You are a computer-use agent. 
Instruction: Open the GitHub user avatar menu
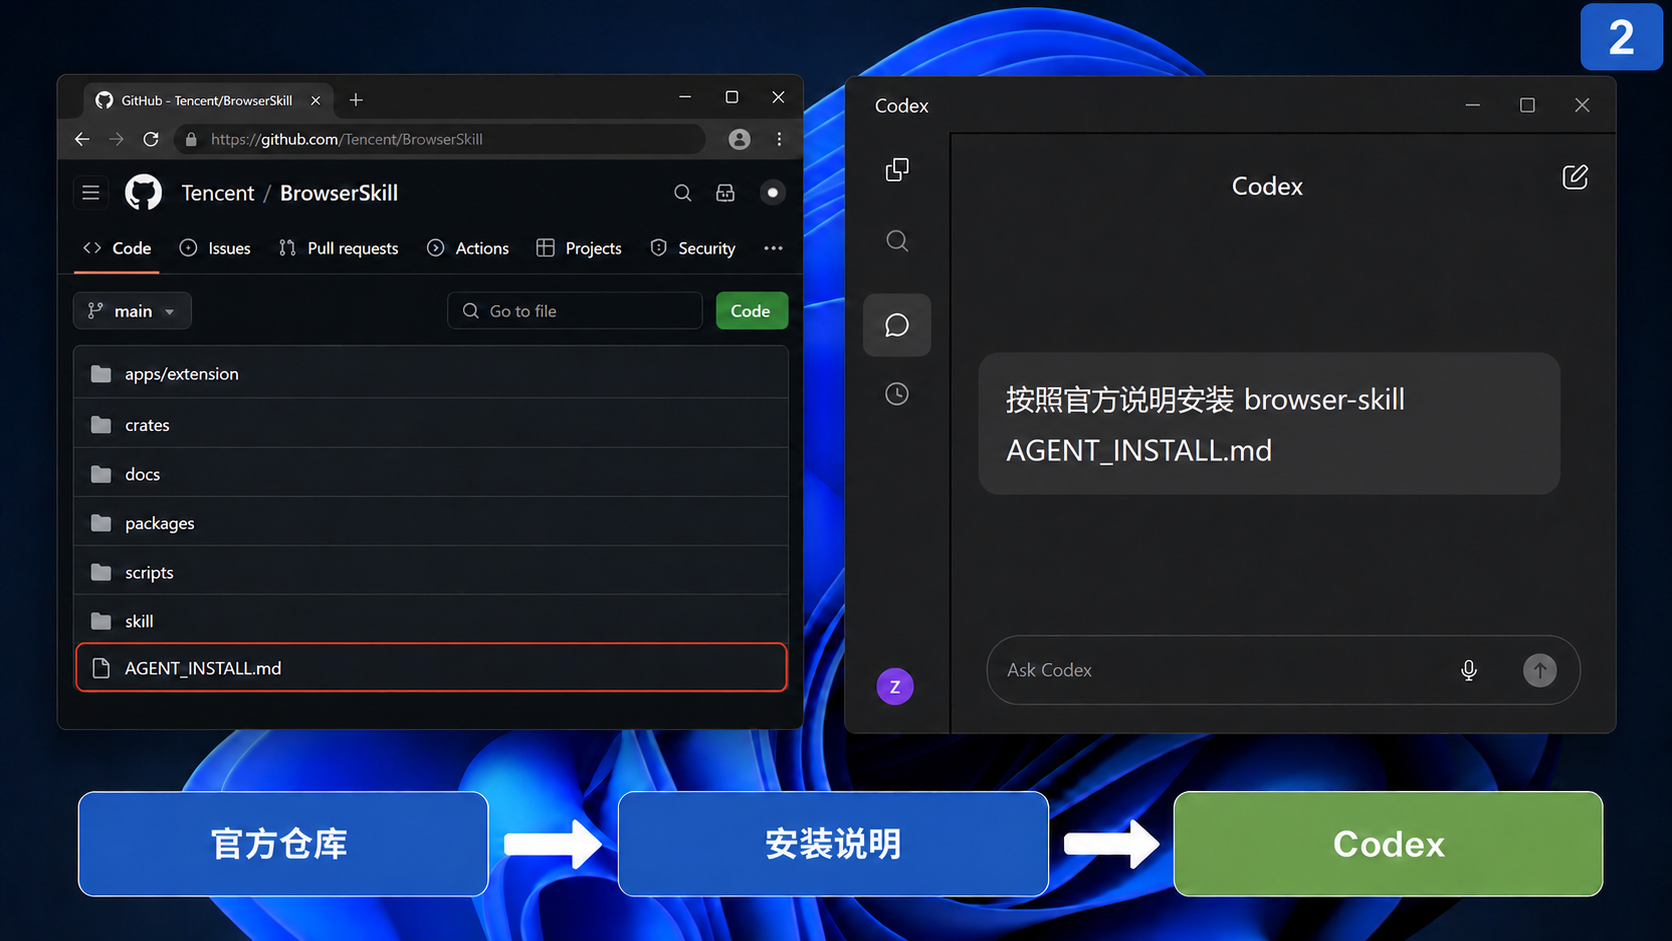(772, 193)
